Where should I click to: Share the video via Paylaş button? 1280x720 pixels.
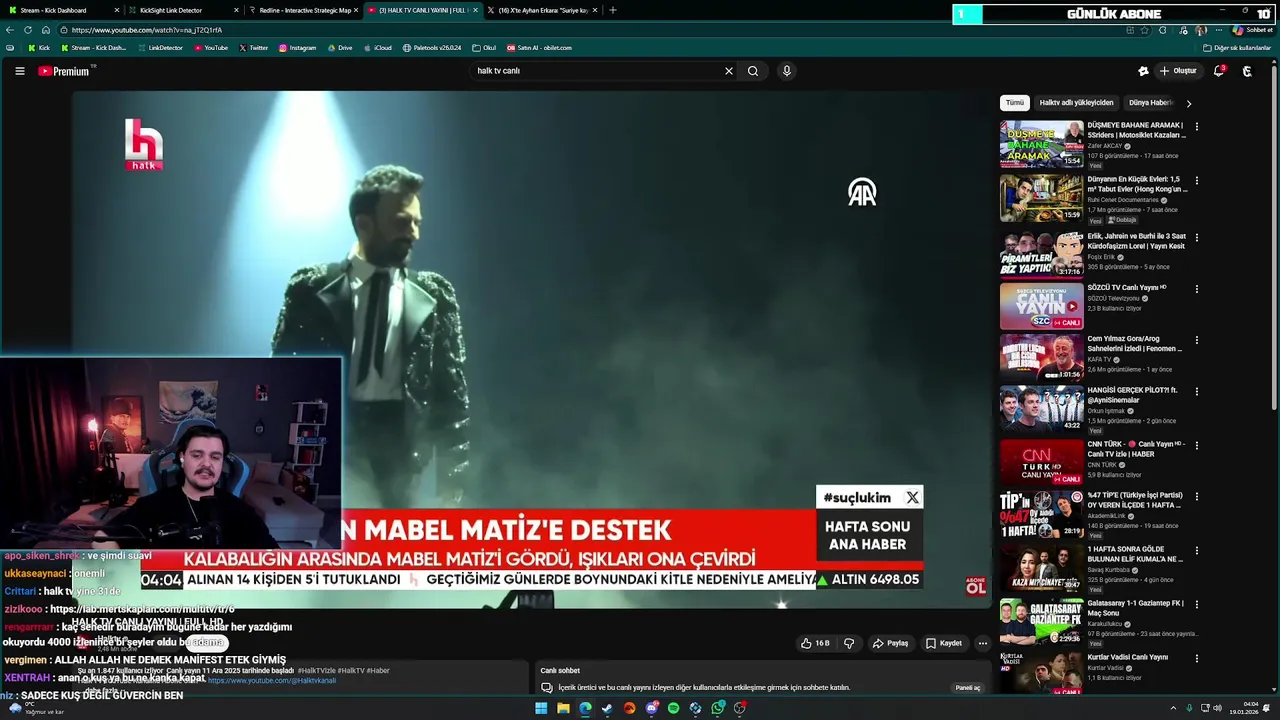tap(890, 643)
